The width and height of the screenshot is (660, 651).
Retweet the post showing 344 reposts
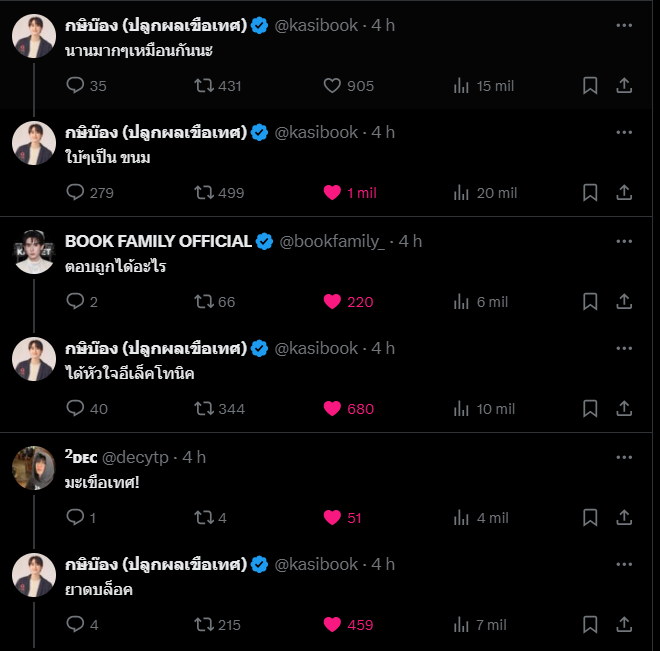point(204,409)
